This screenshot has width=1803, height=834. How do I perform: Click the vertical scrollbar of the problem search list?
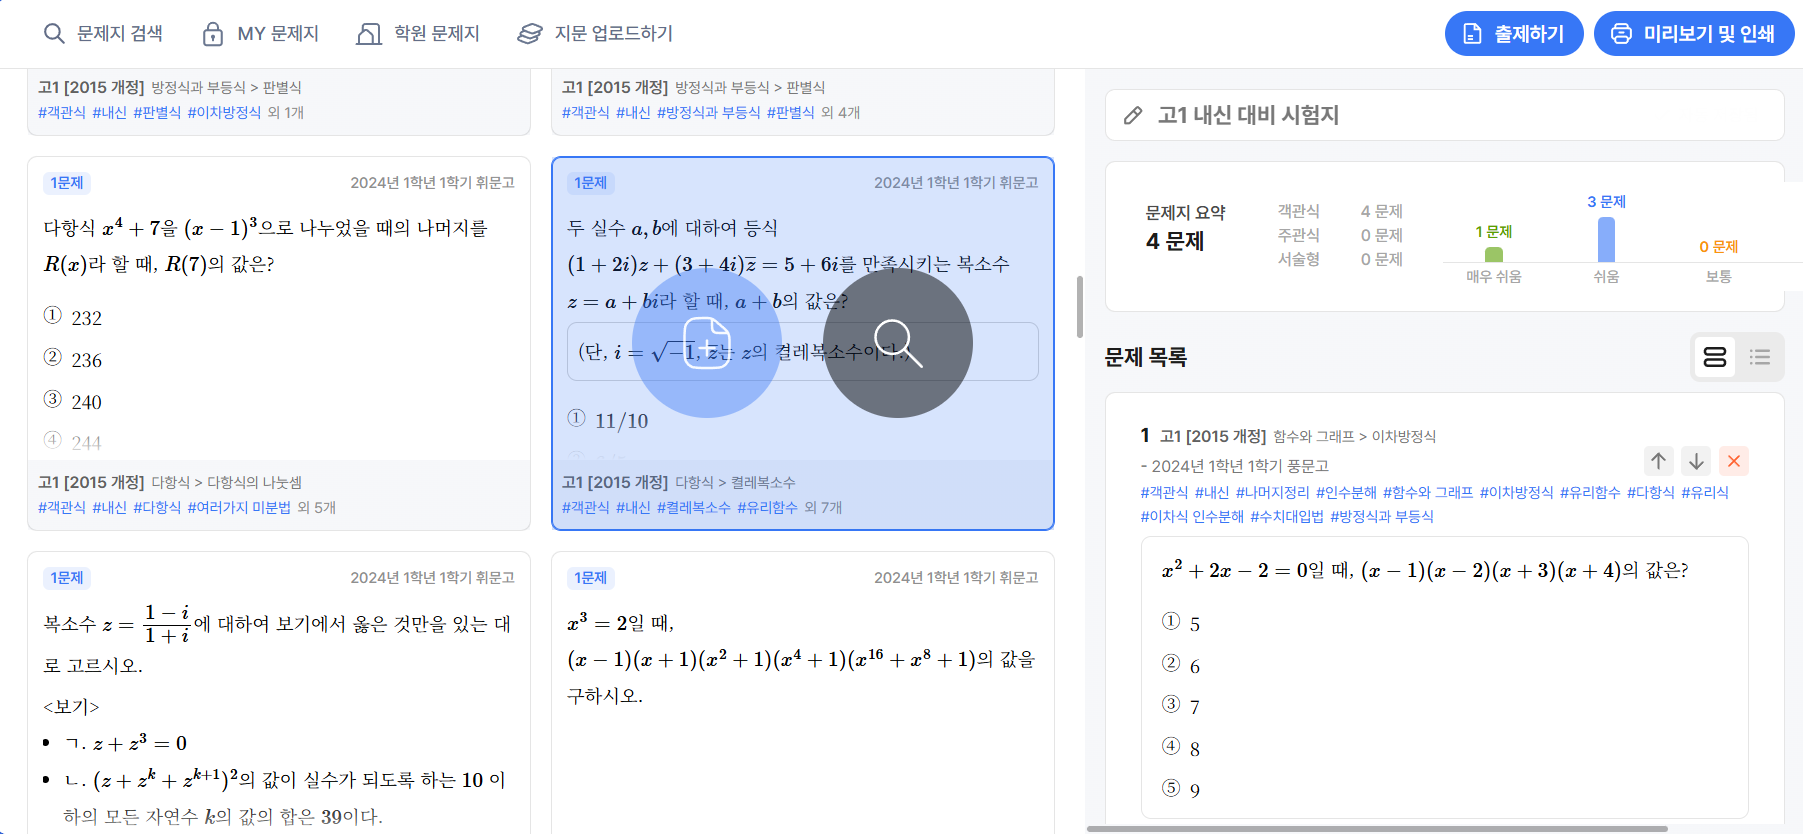click(1080, 307)
